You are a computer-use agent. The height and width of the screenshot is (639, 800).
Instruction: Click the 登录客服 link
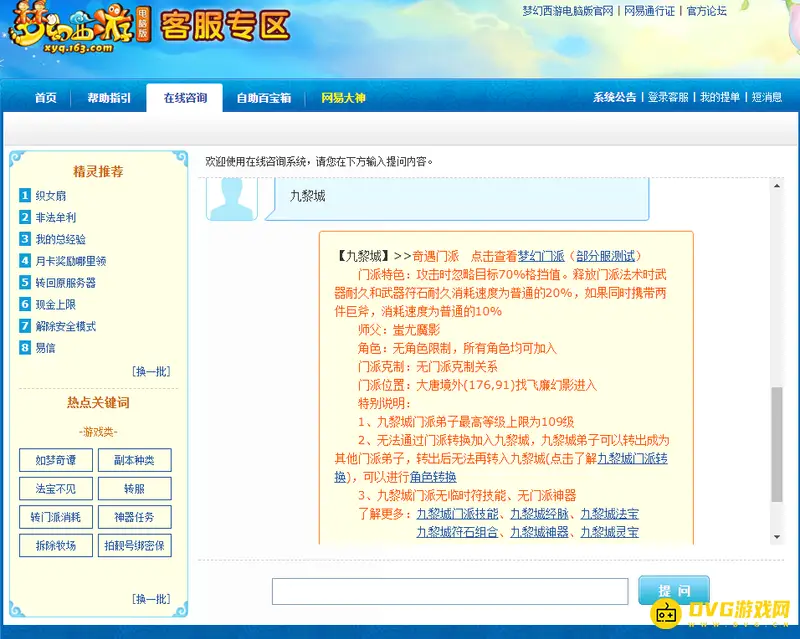pos(668,97)
